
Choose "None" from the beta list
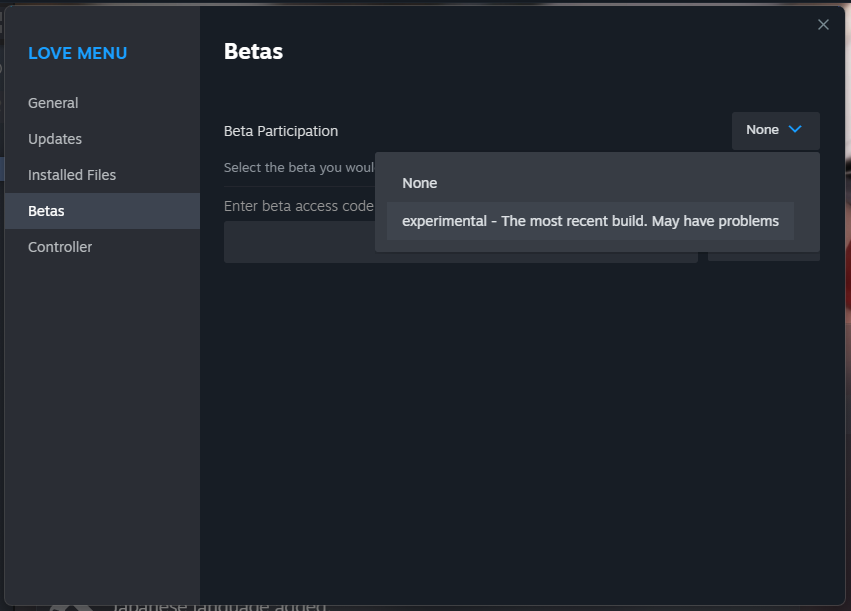coord(419,183)
